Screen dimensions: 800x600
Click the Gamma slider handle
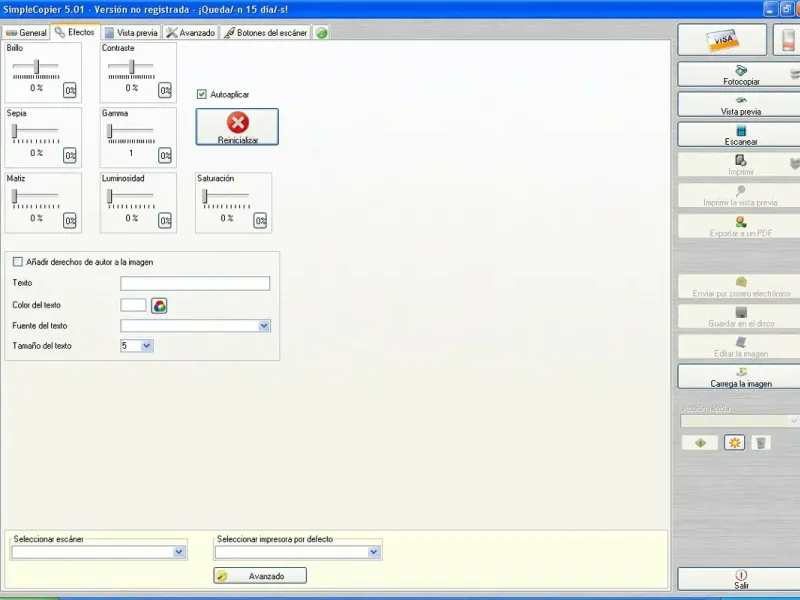click(110, 131)
